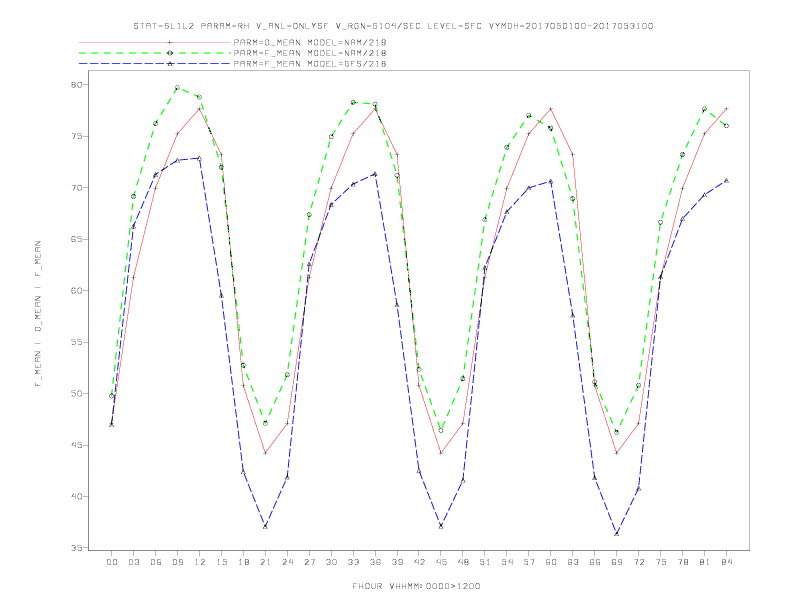Click blue triangle data point at hour 21
The width and height of the screenshot is (792, 612).
265,527
